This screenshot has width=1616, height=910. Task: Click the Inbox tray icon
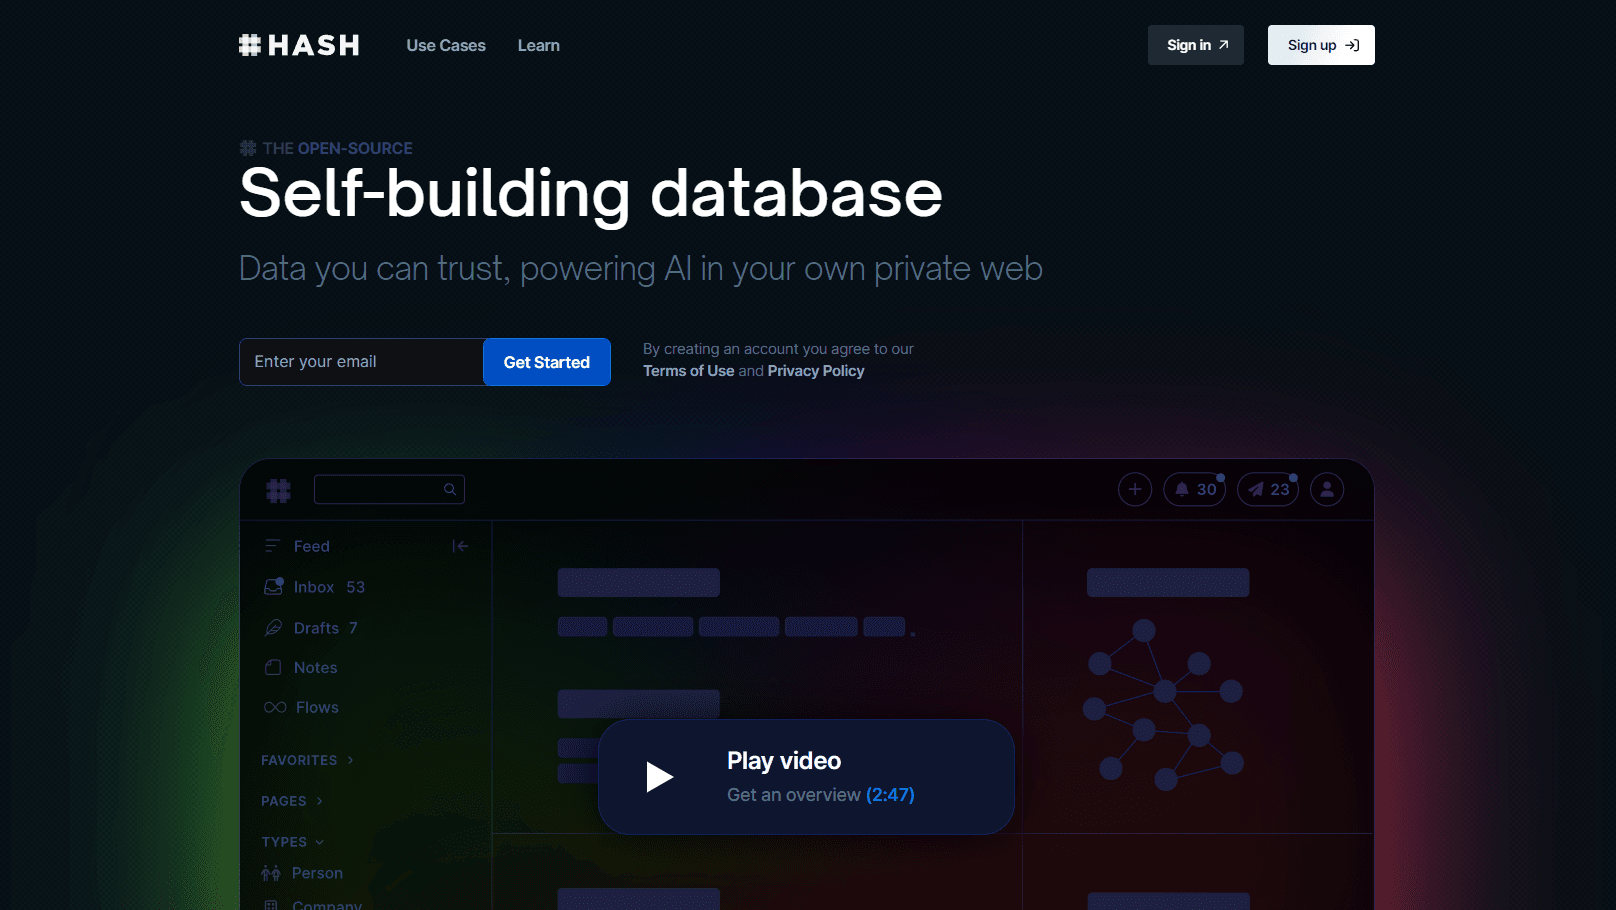pyautogui.click(x=273, y=587)
